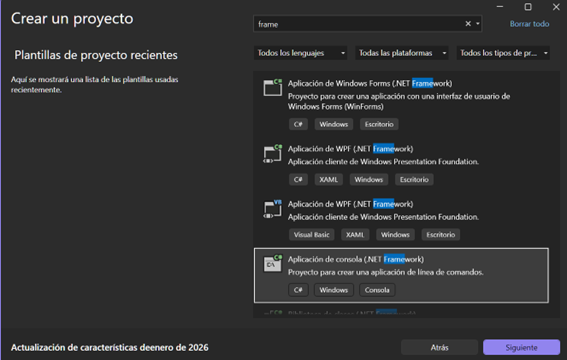This screenshot has width=567, height=360.
Task: Click the partially visible class library template row
Action: (401, 313)
